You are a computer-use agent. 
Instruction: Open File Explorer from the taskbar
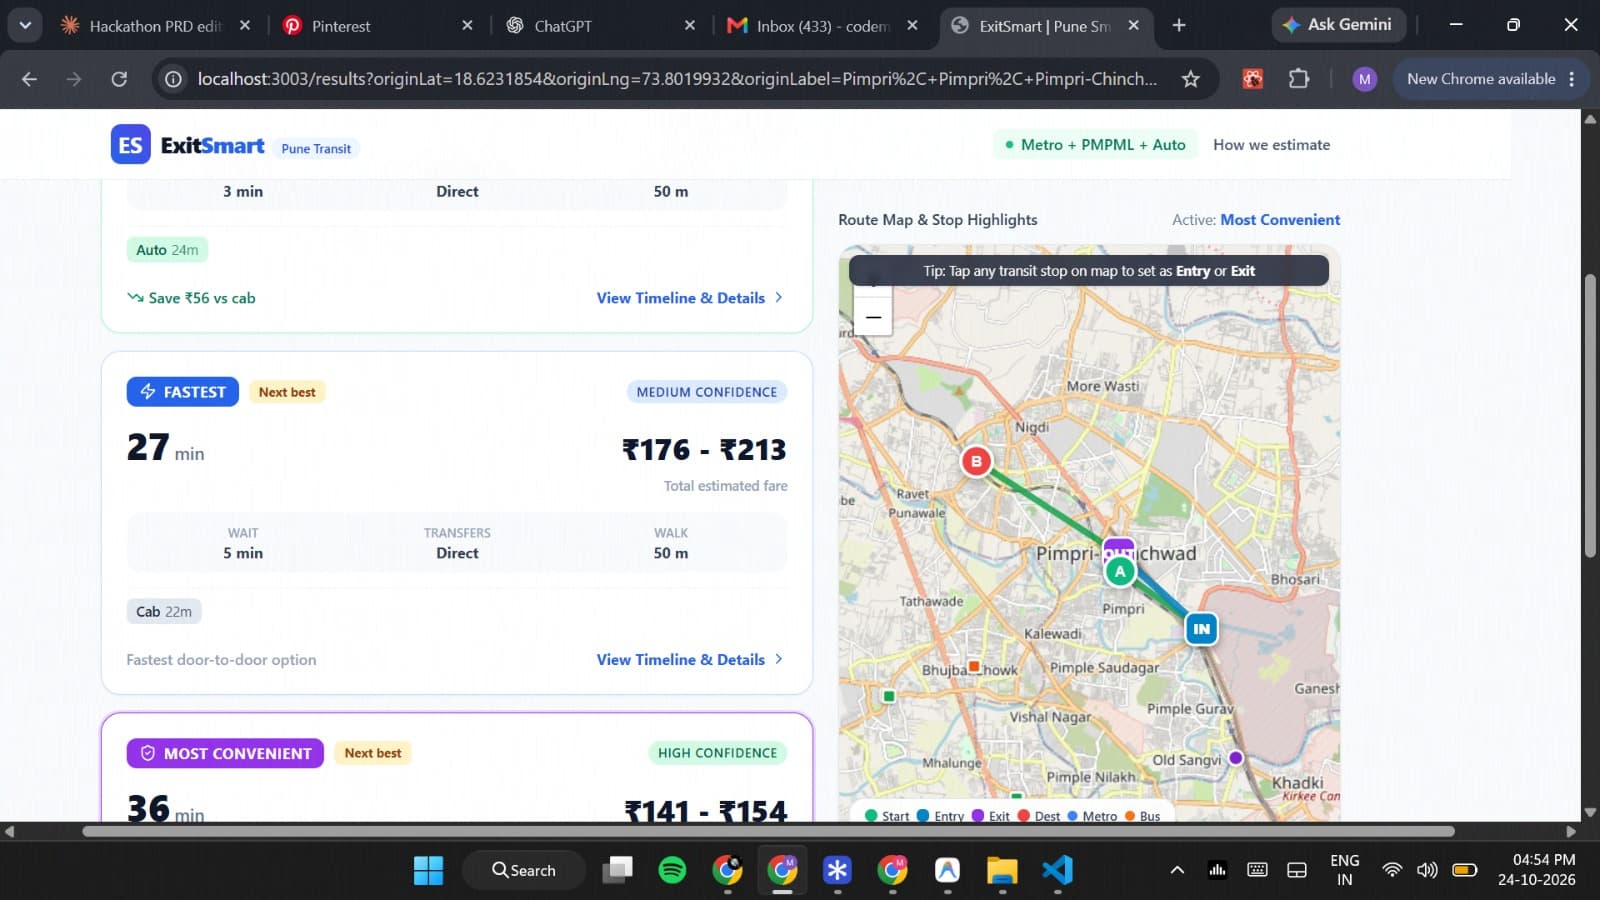tap(1002, 870)
